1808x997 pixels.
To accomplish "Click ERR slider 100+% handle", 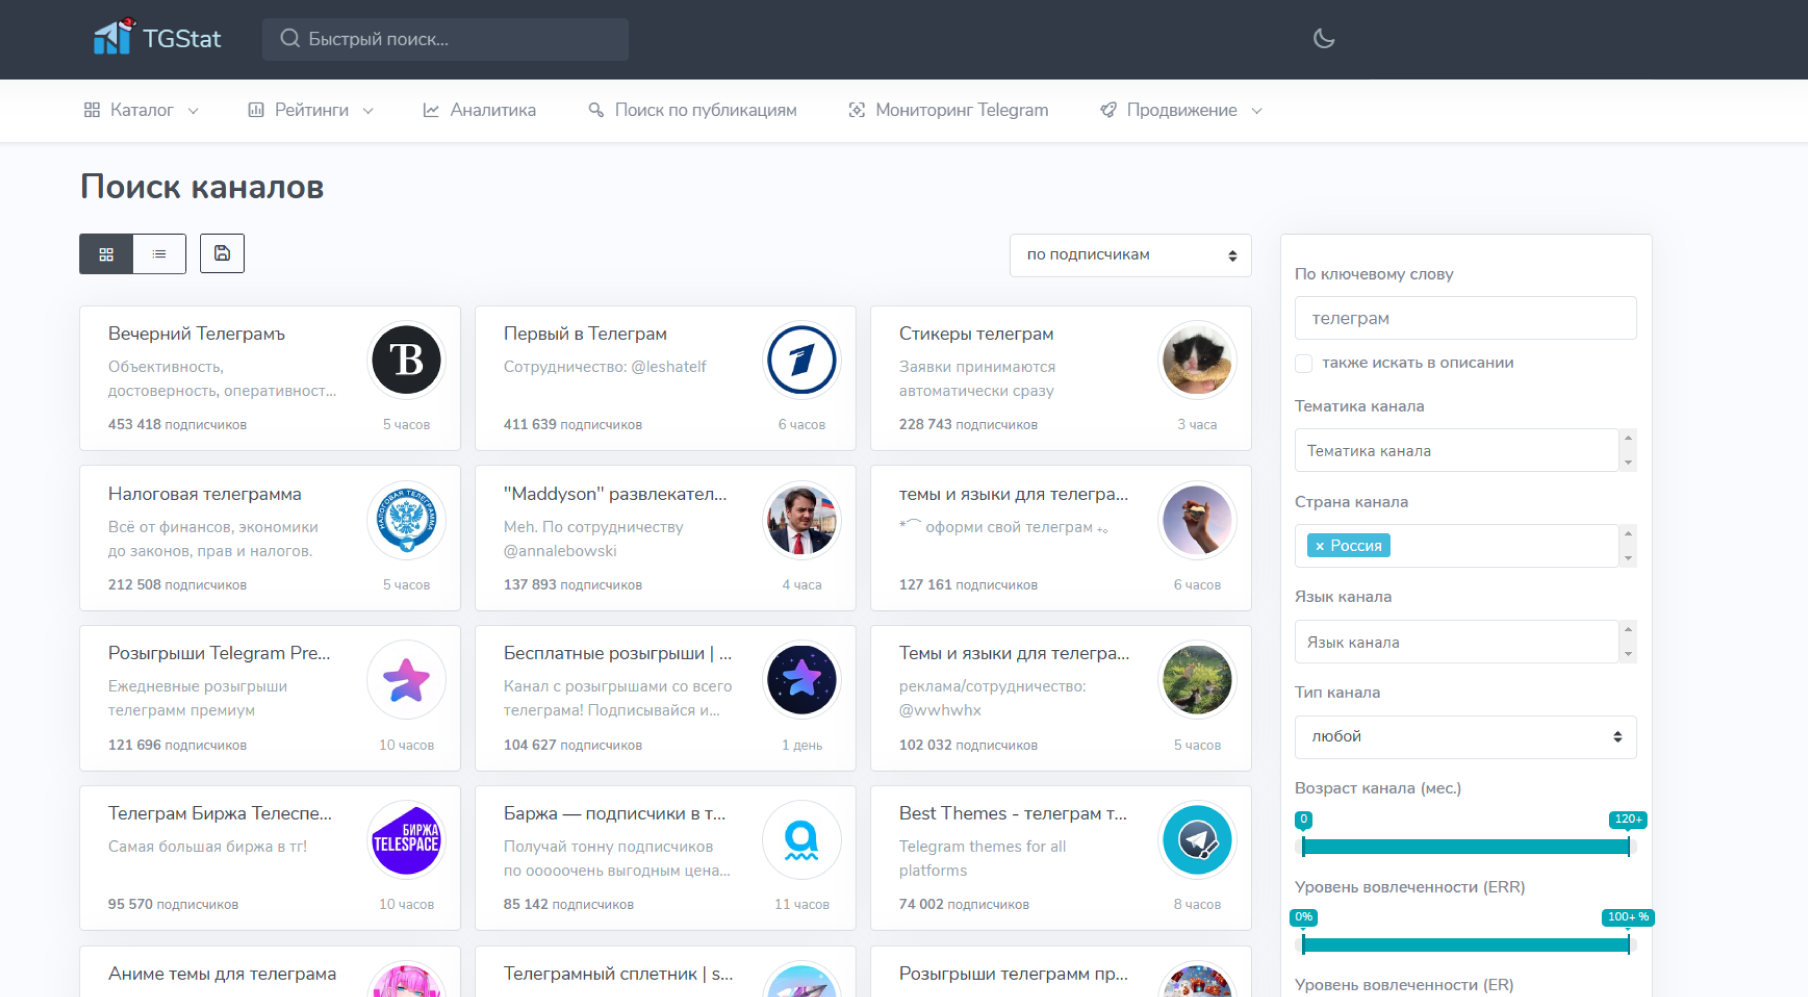I will [x=1628, y=944].
